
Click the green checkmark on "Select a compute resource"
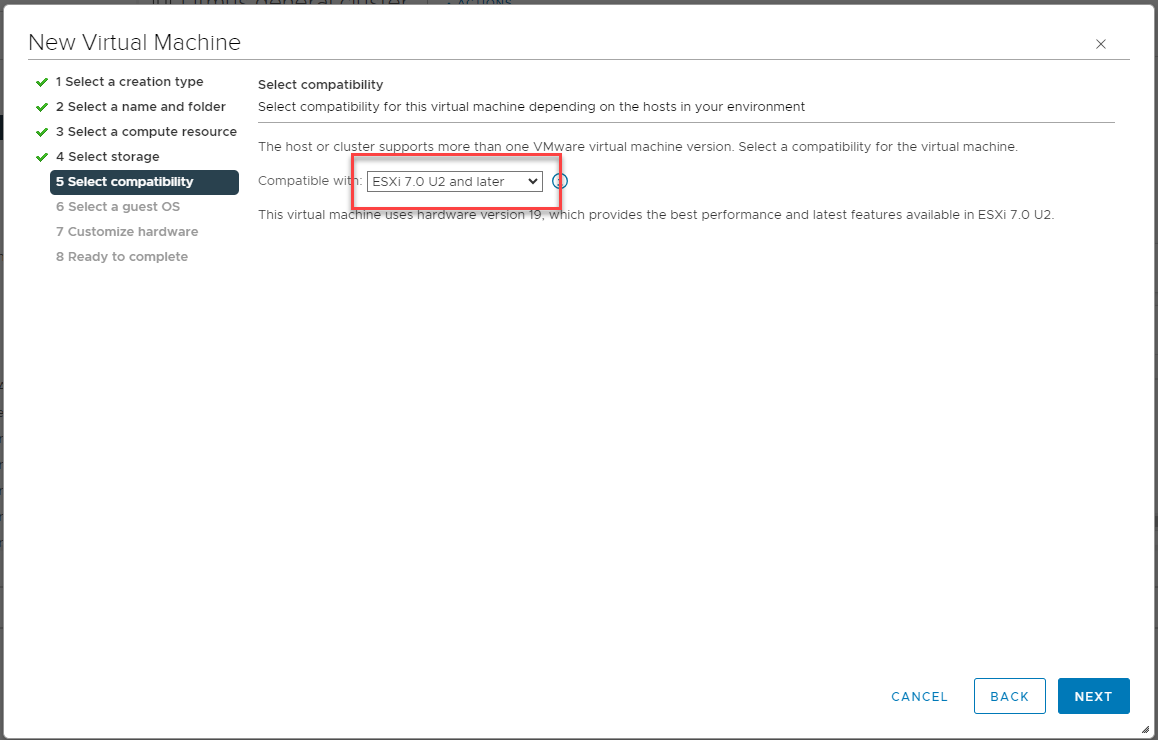point(41,131)
